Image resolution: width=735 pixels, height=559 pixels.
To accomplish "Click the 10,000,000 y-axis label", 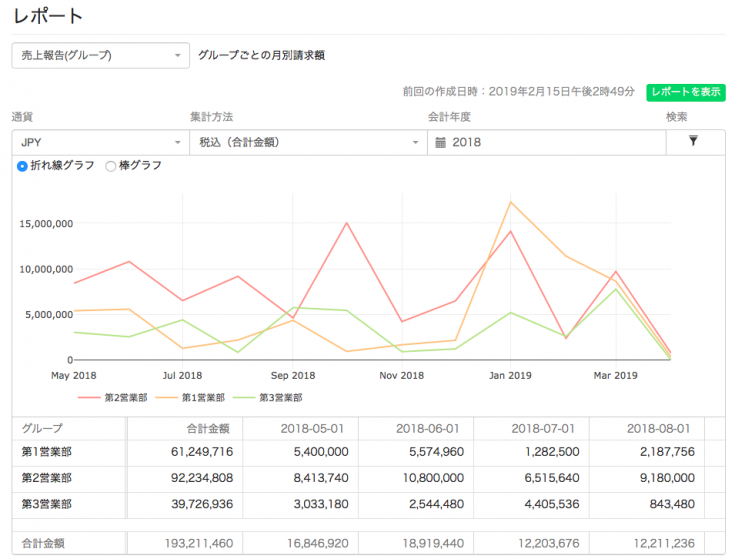I will (46, 269).
